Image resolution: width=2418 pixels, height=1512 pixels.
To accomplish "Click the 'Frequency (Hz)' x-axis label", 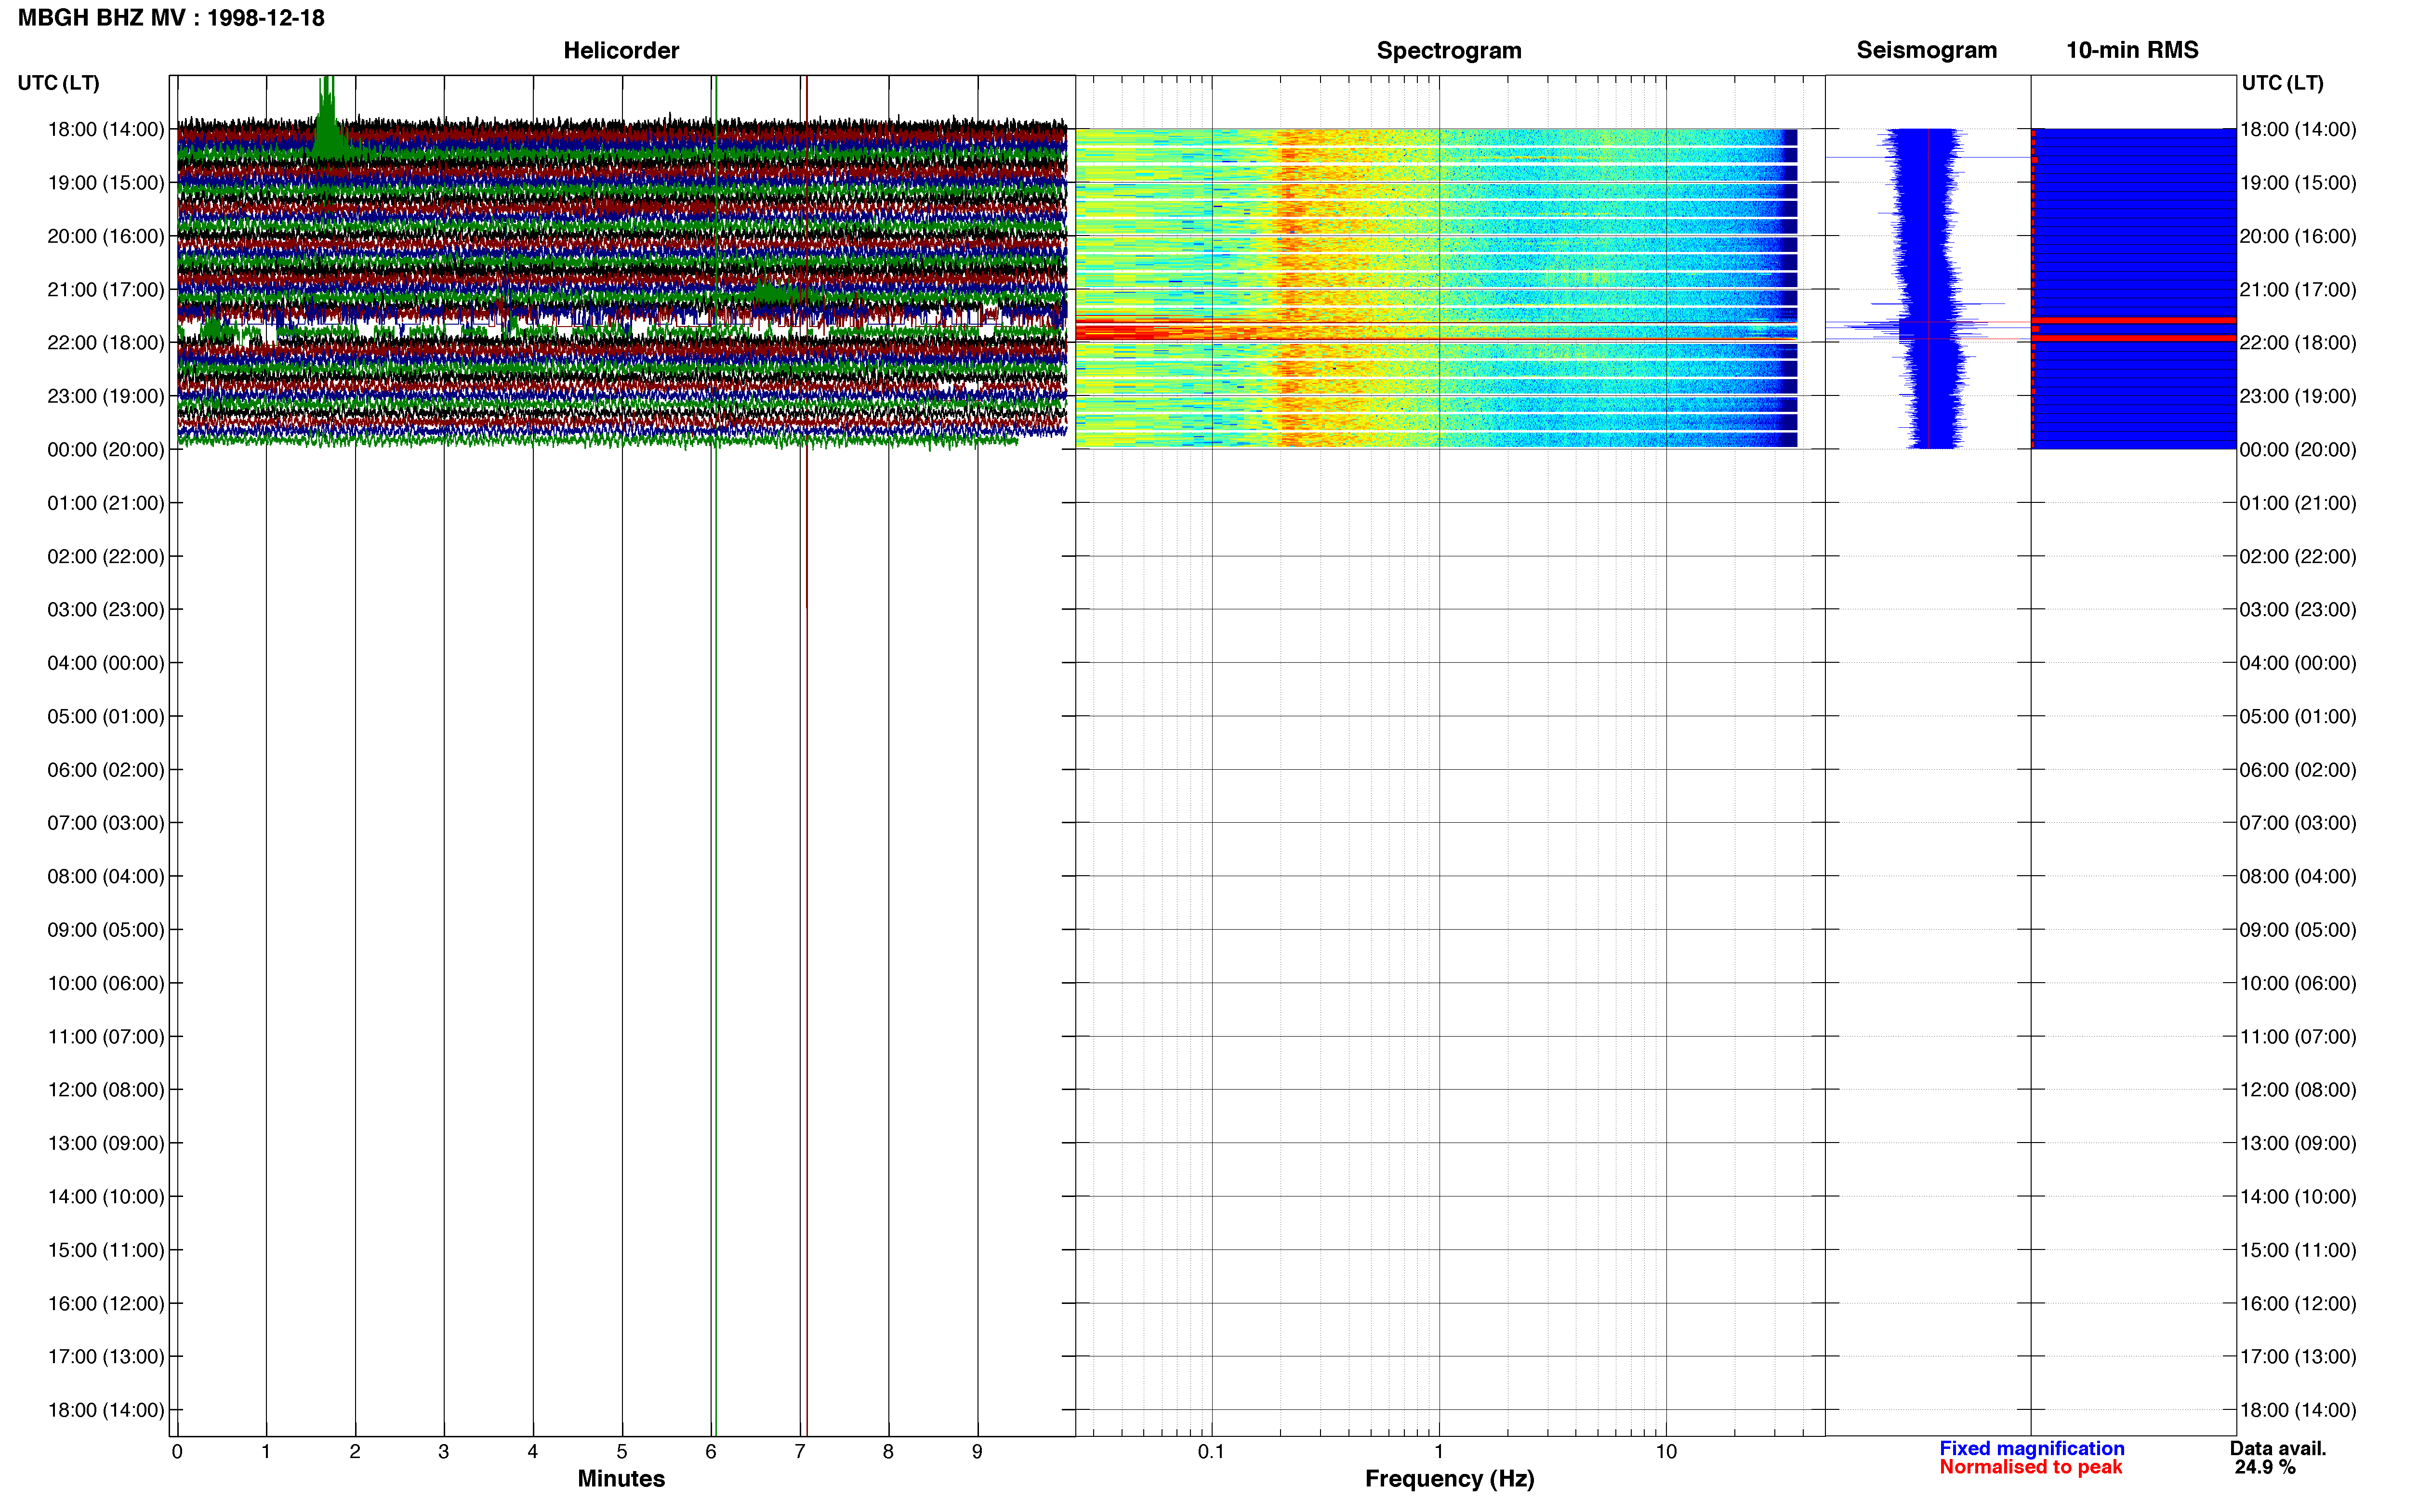I will [1449, 1479].
